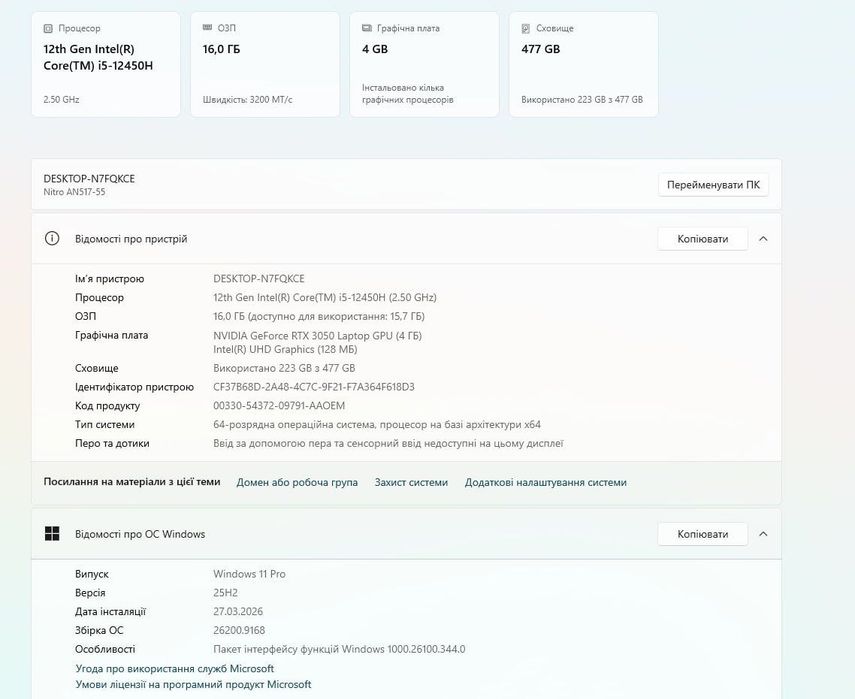Open Умови ліцензії на програмний продукт Microsoft
The image size is (855, 699).
coord(193,684)
